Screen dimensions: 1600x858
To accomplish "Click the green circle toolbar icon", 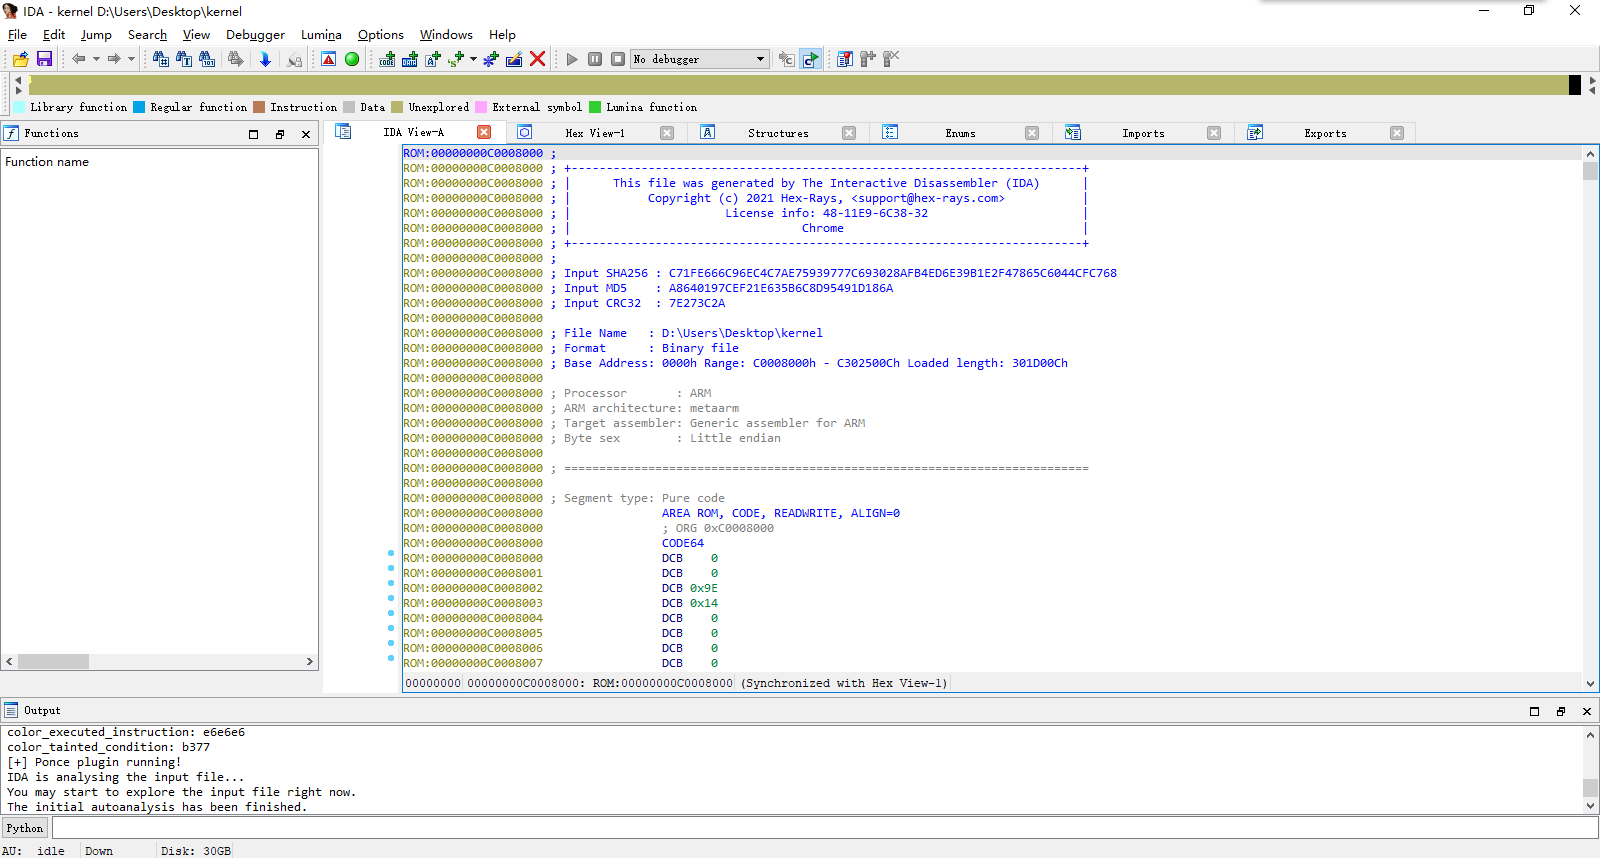I will 352,59.
